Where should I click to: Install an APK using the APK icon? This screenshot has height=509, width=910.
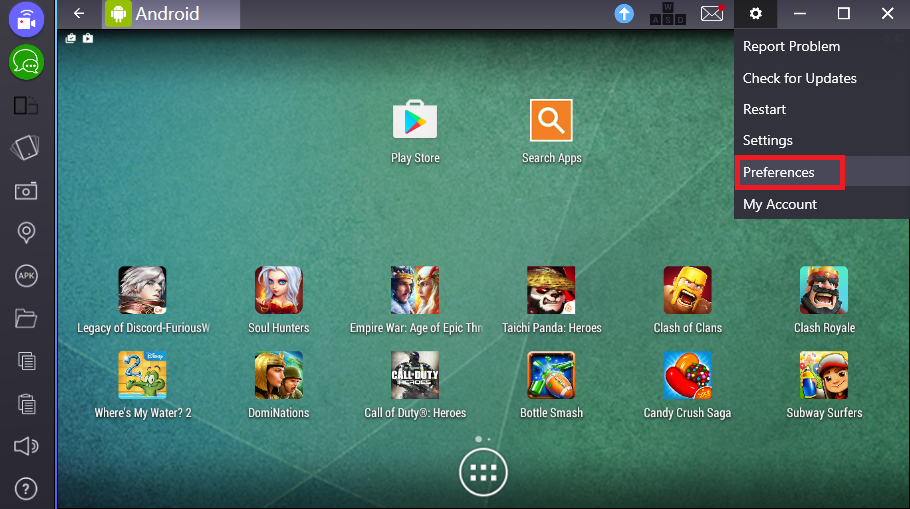[26, 276]
